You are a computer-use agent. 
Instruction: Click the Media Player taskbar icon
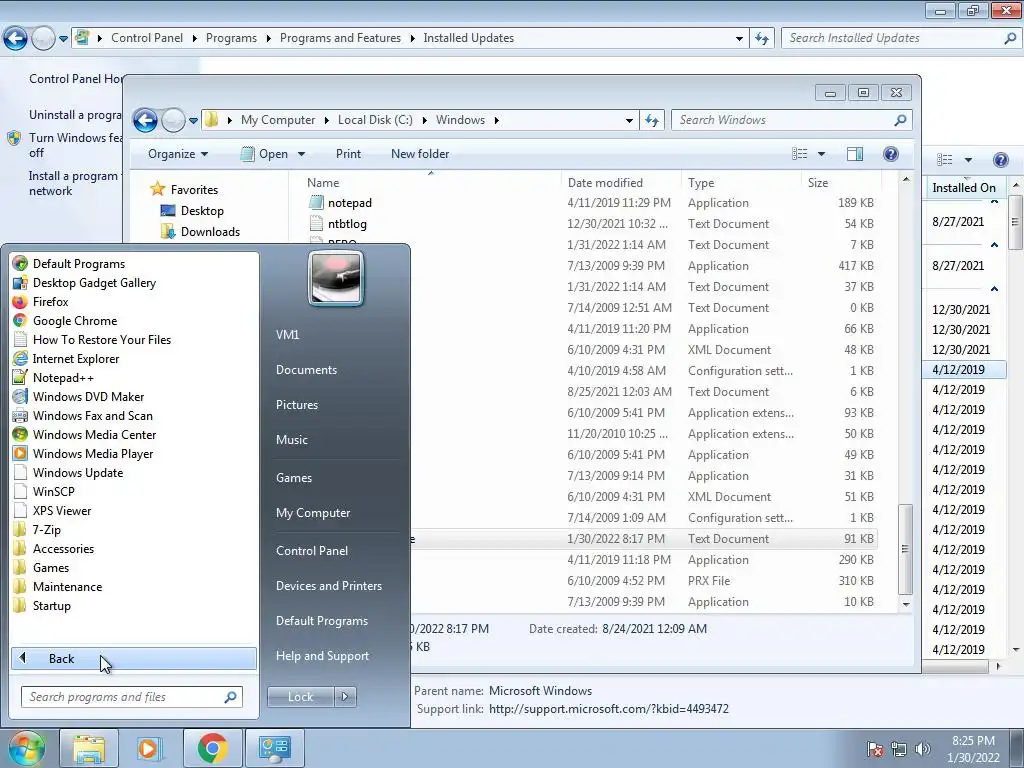149,748
